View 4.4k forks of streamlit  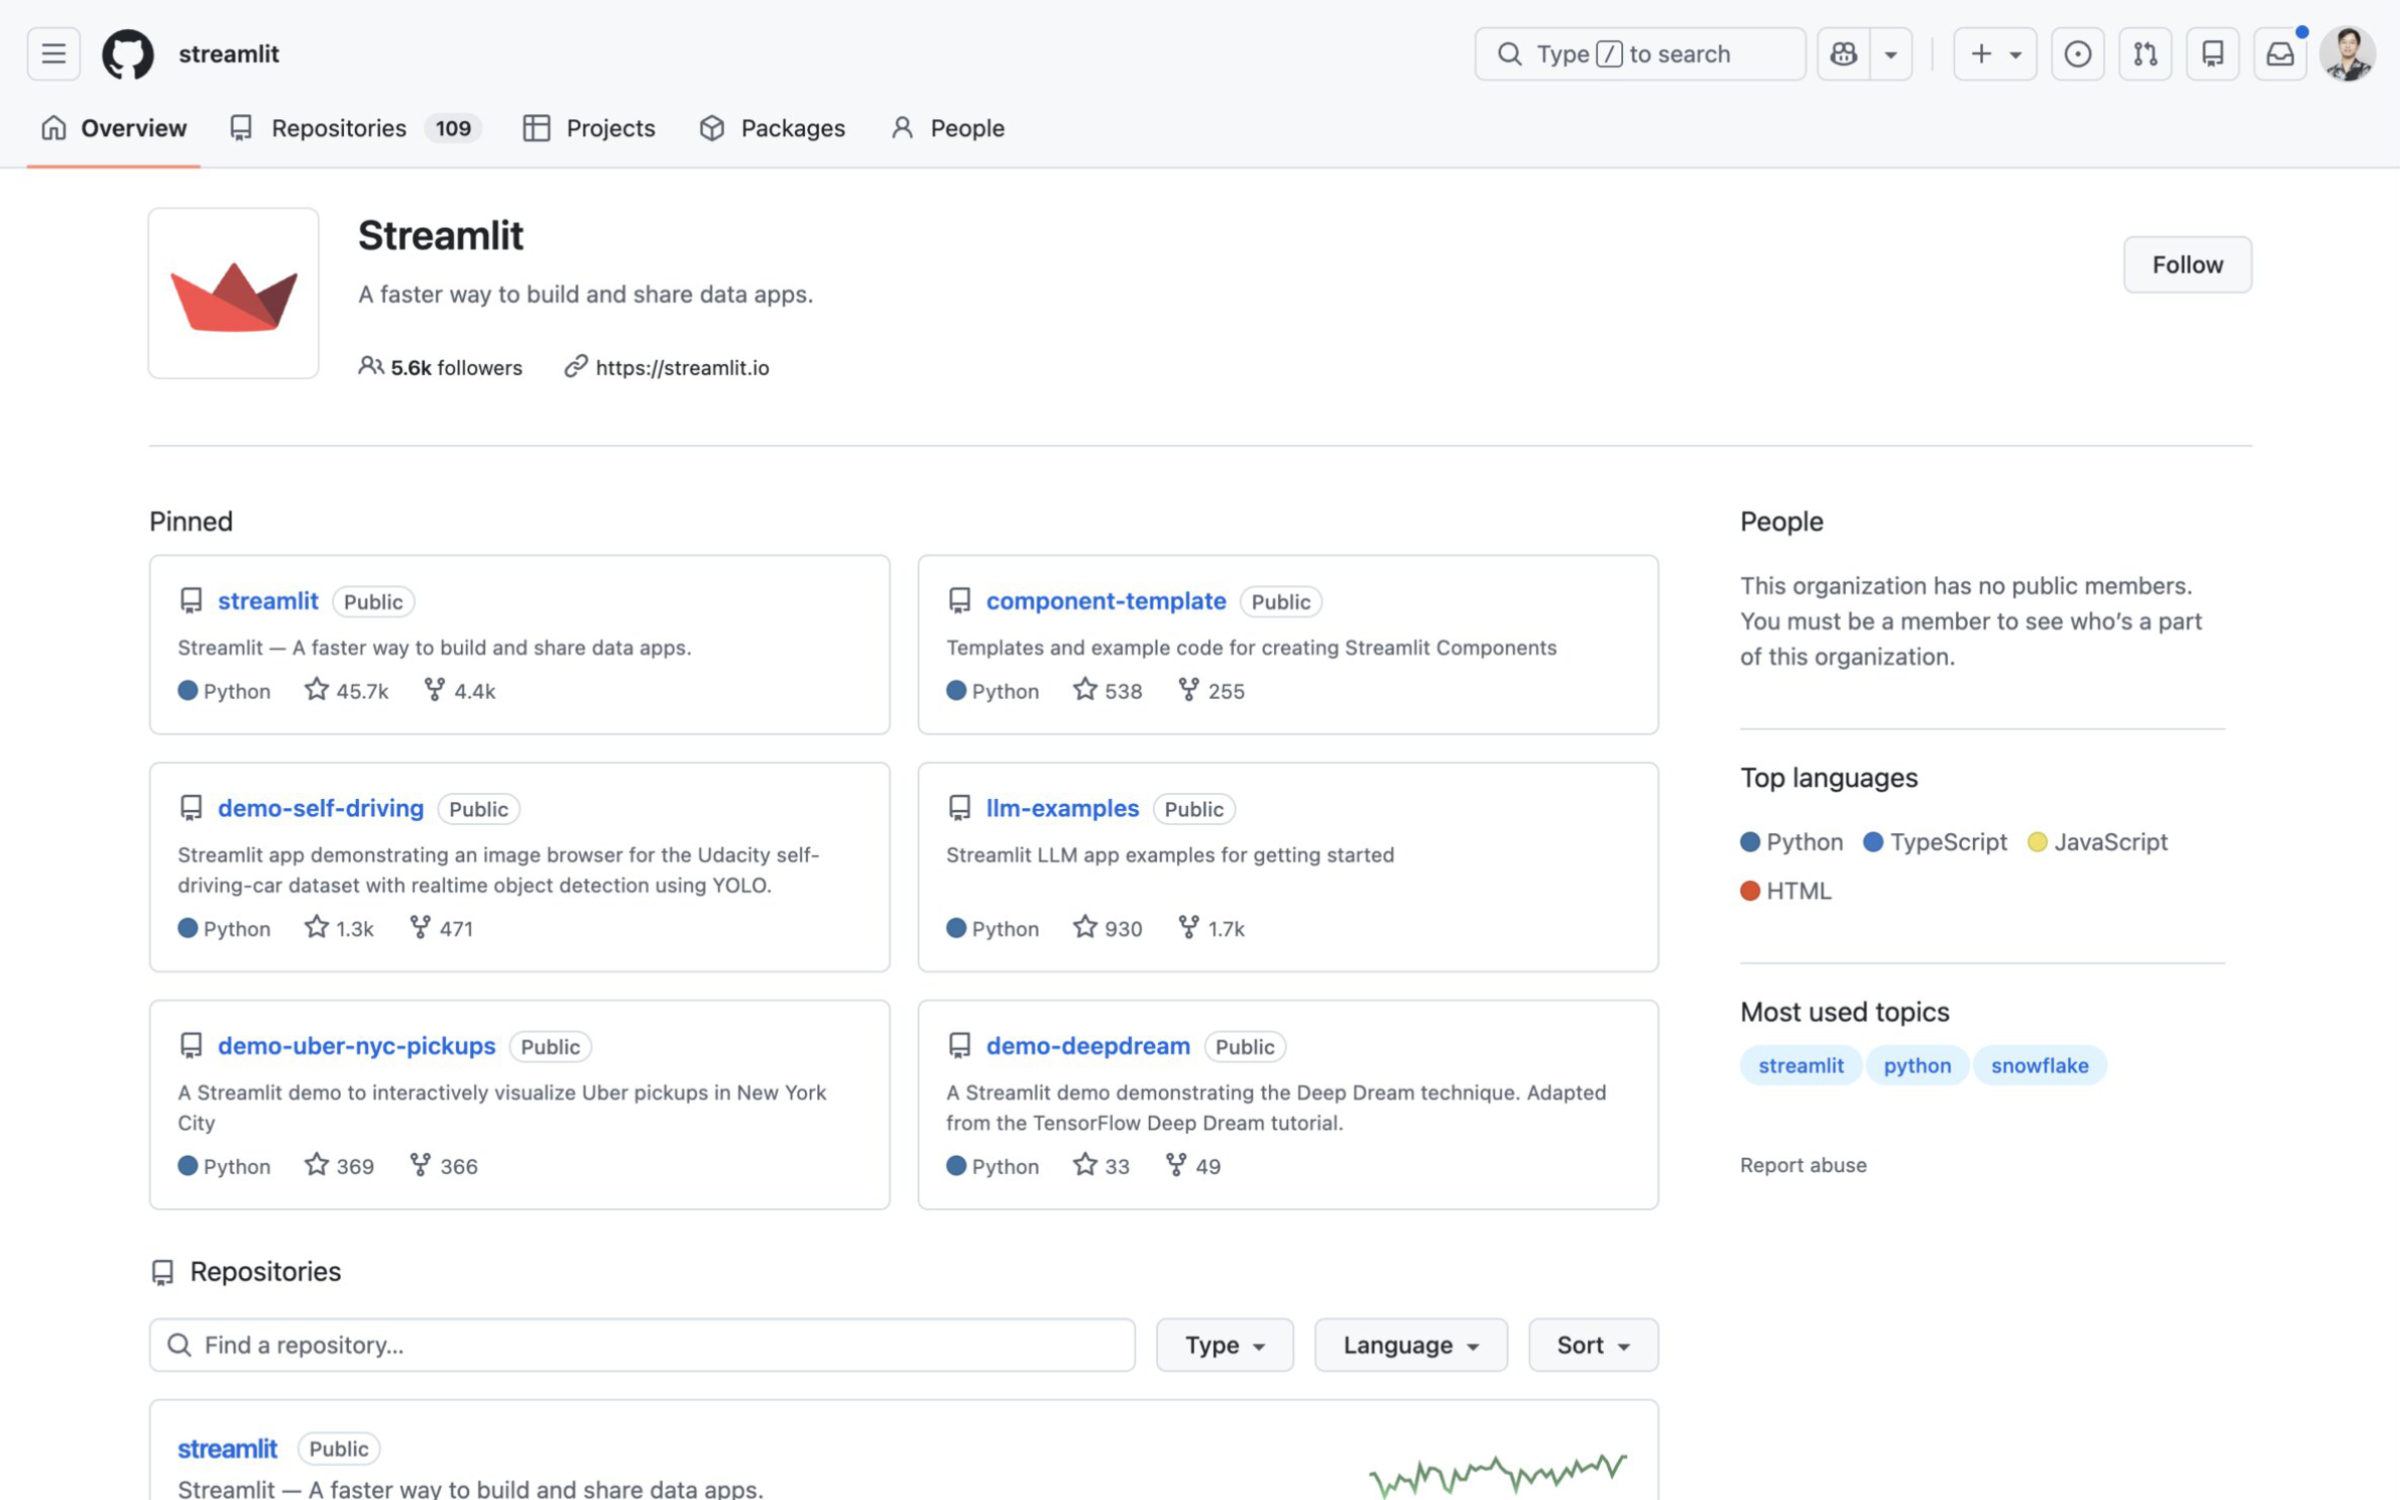(460, 690)
